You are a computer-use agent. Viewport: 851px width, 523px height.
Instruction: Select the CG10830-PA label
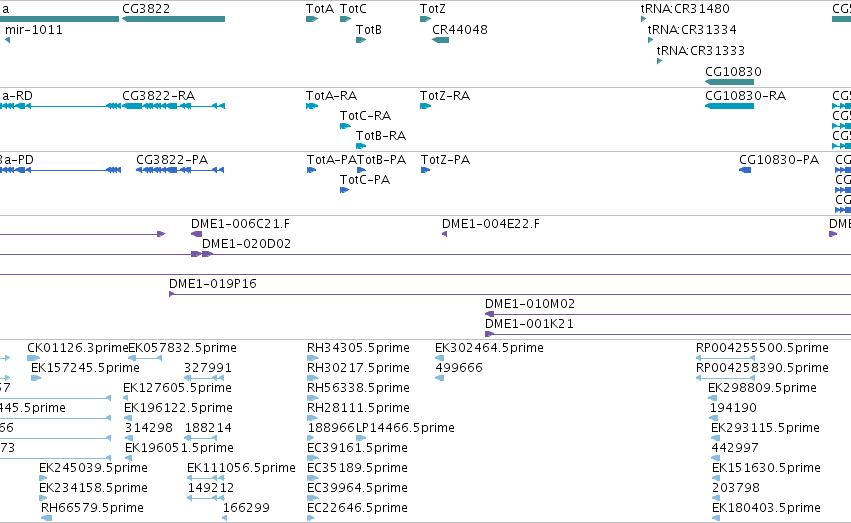(779, 160)
